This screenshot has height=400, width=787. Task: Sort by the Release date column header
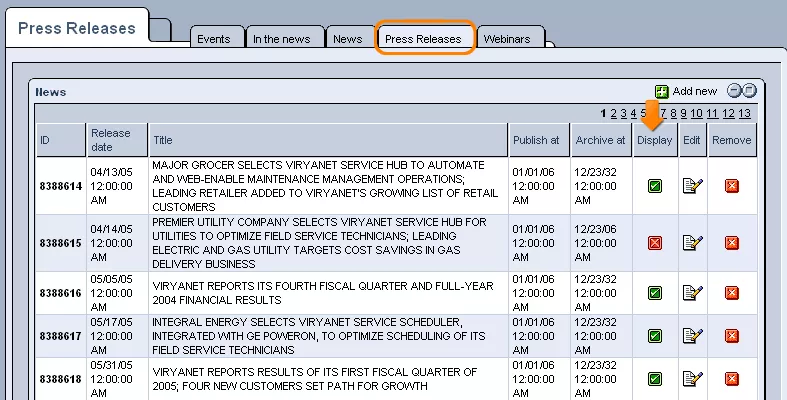pos(111,140)
